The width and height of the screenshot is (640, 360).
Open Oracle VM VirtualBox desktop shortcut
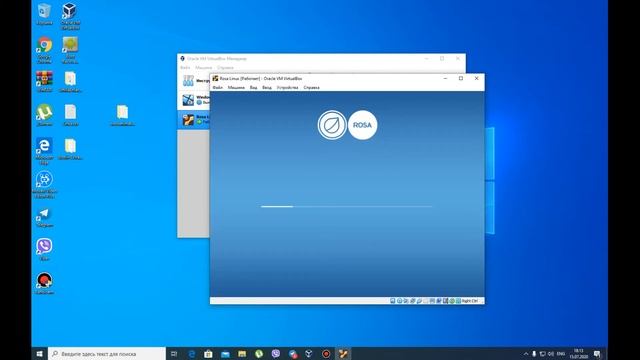click(70, 16)
